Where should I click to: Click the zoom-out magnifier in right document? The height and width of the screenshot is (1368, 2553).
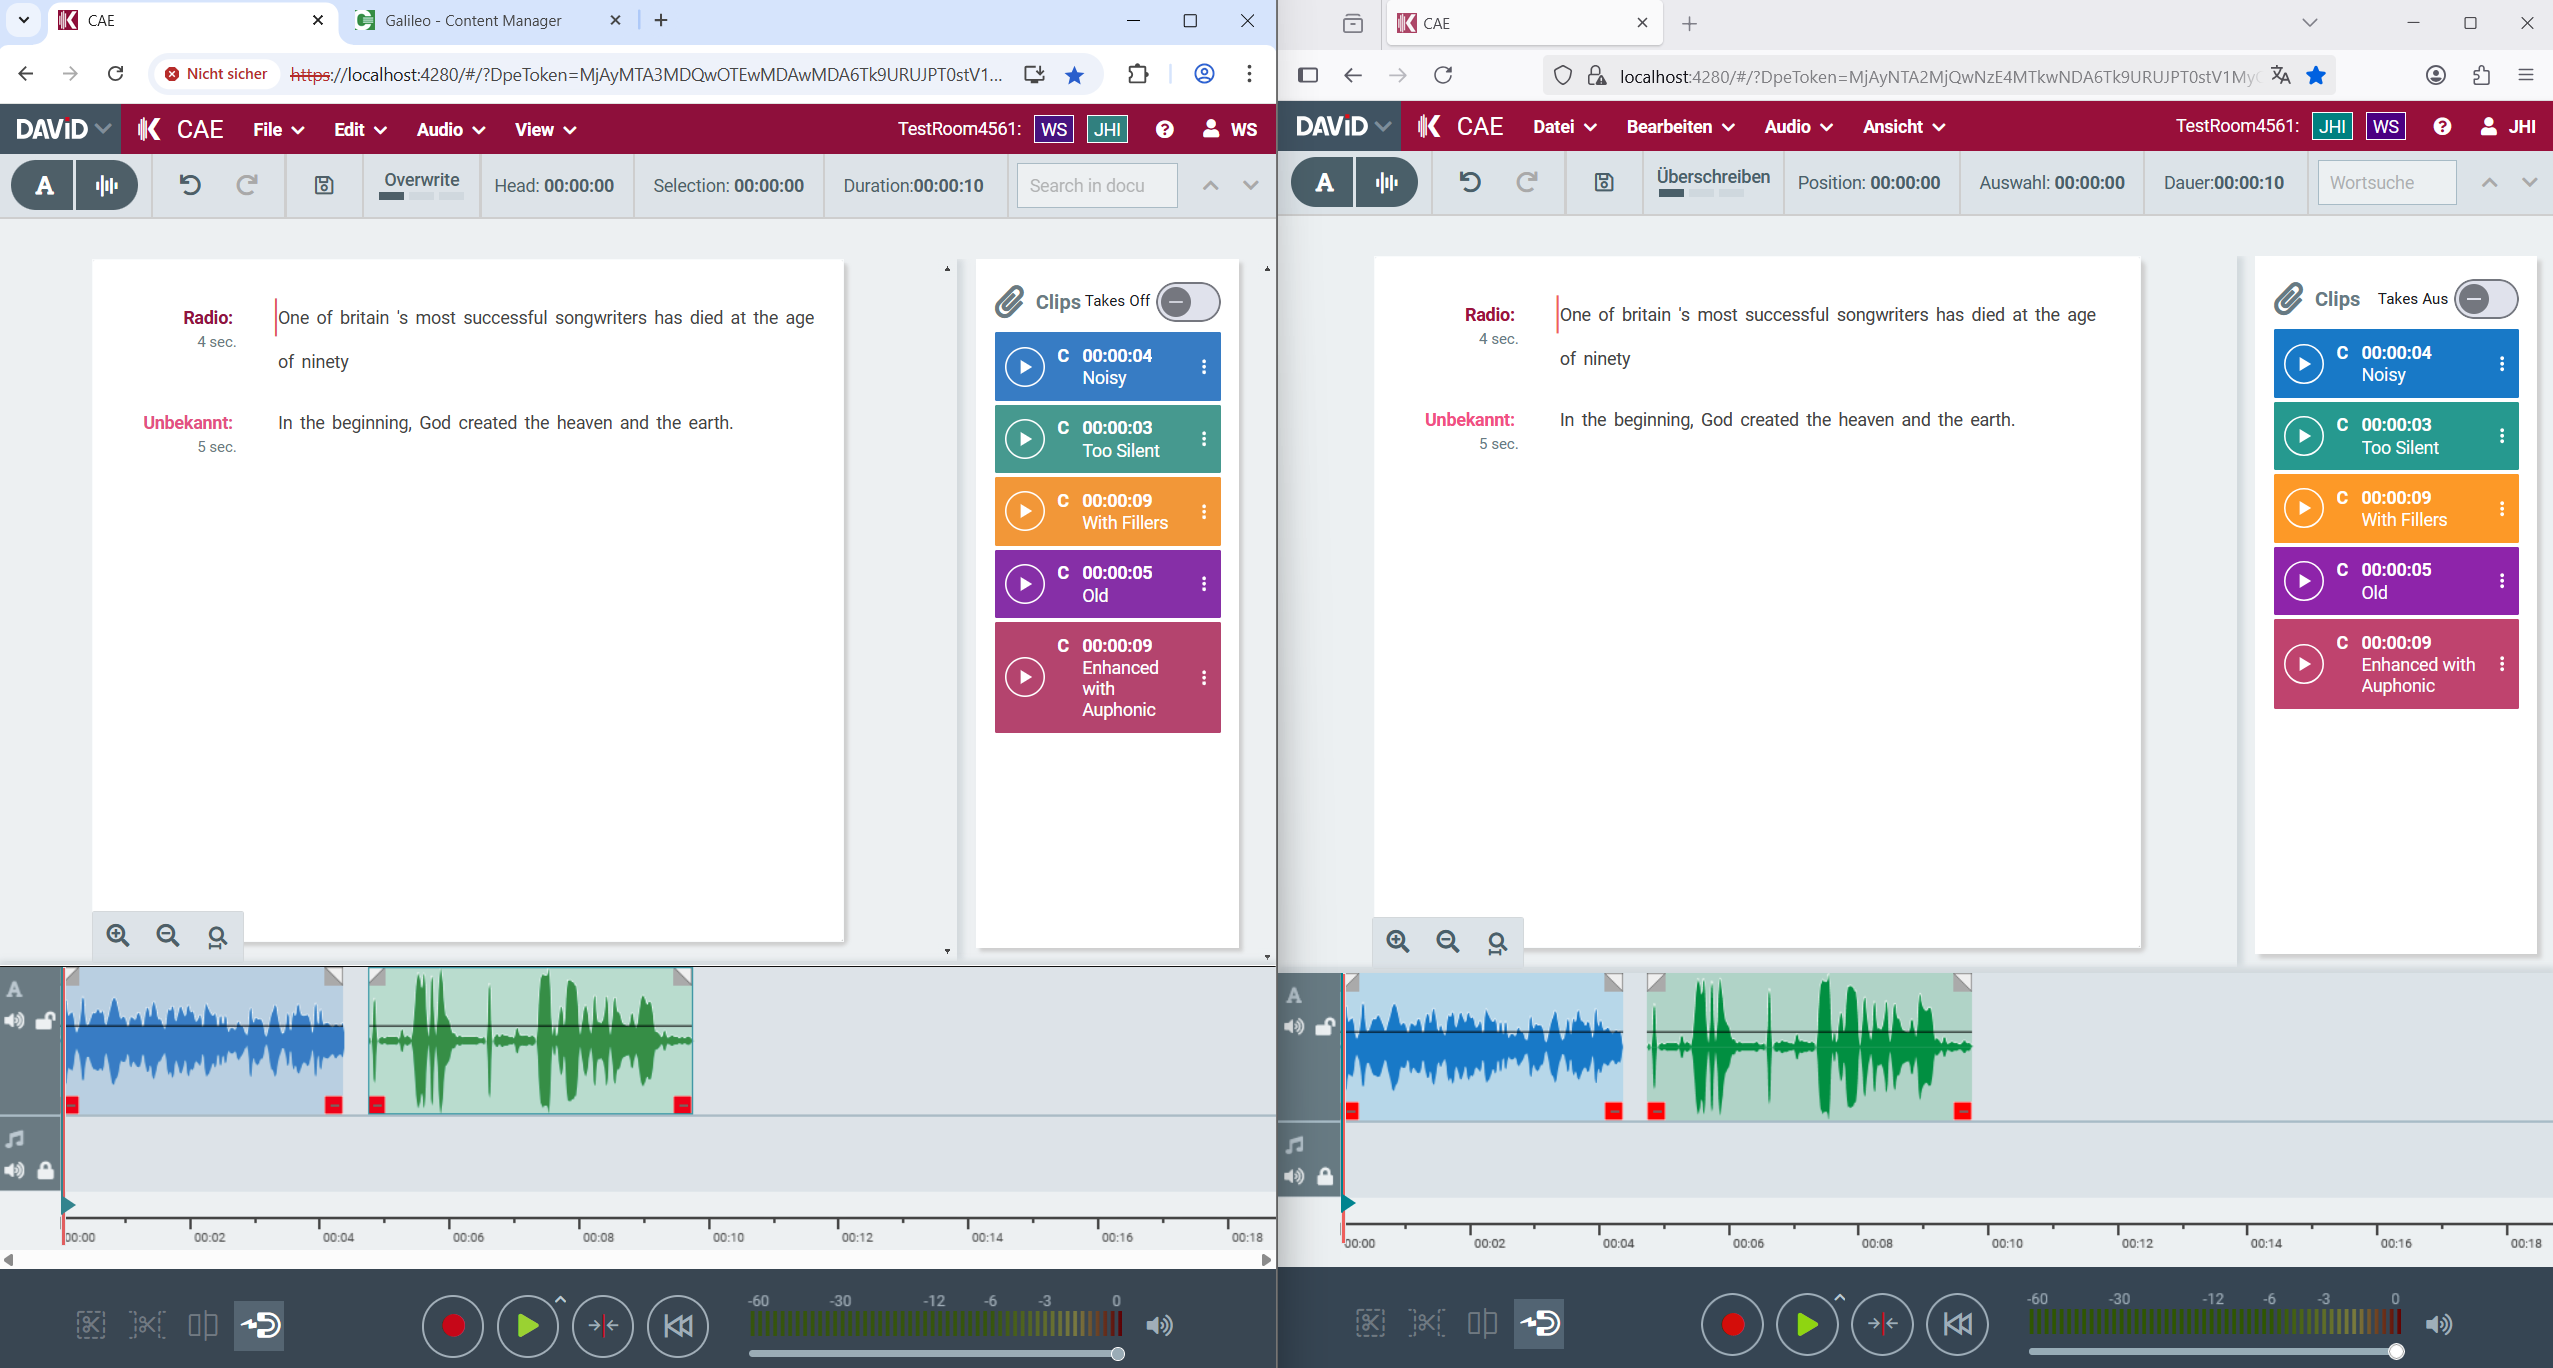pos(1447,942)
